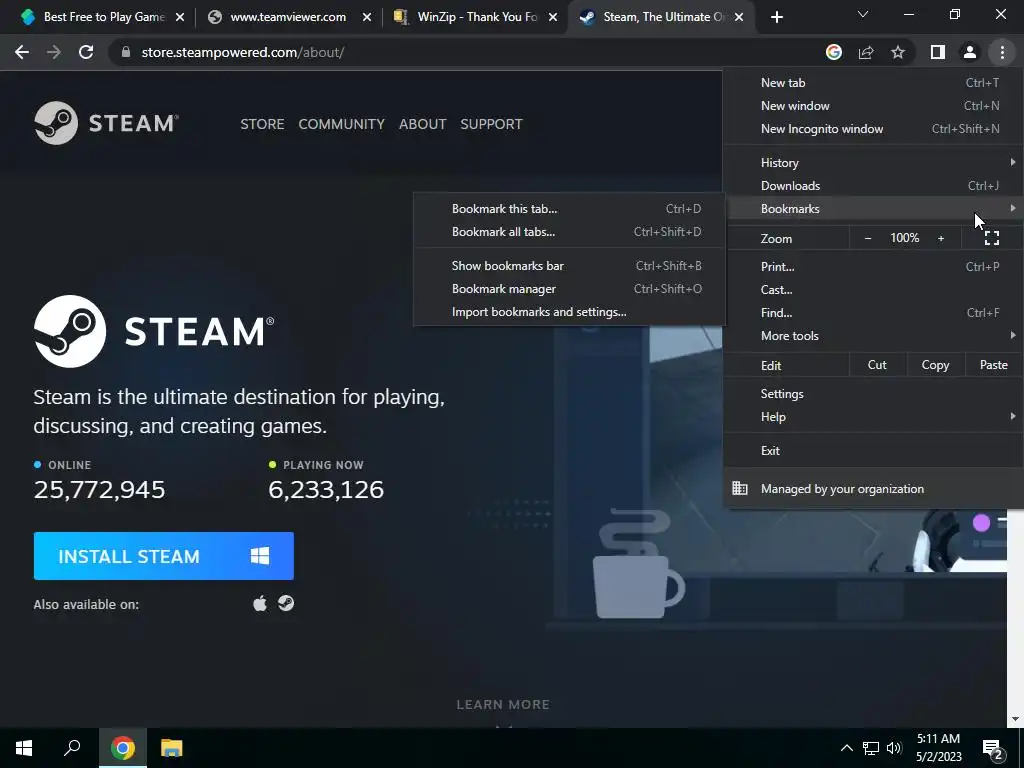Show hidden tray icons chevron

click(846, 748)
